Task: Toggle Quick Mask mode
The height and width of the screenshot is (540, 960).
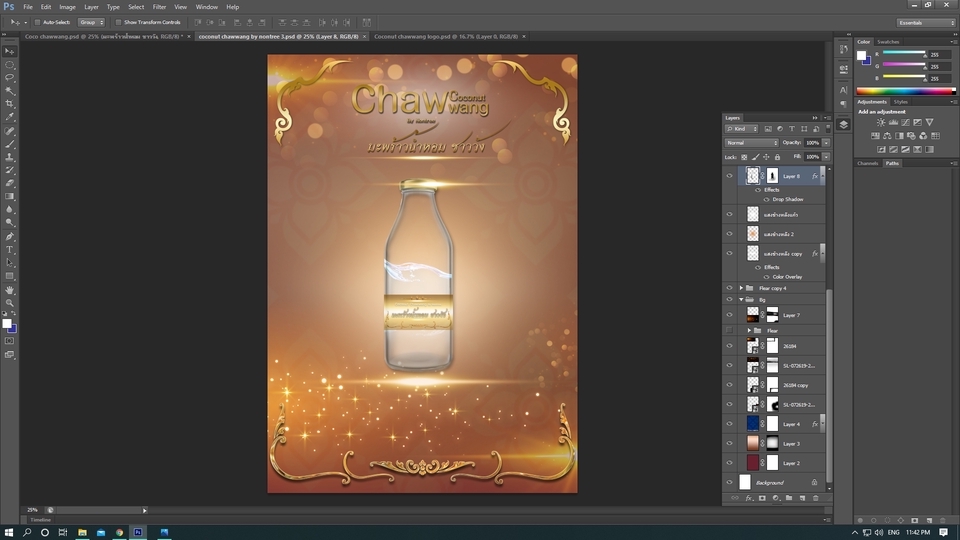Action: point(9,341)
